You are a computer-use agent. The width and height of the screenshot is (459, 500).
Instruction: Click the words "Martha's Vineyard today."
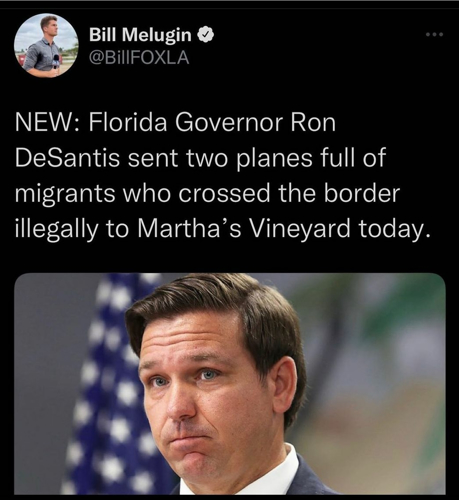[282, 229]
